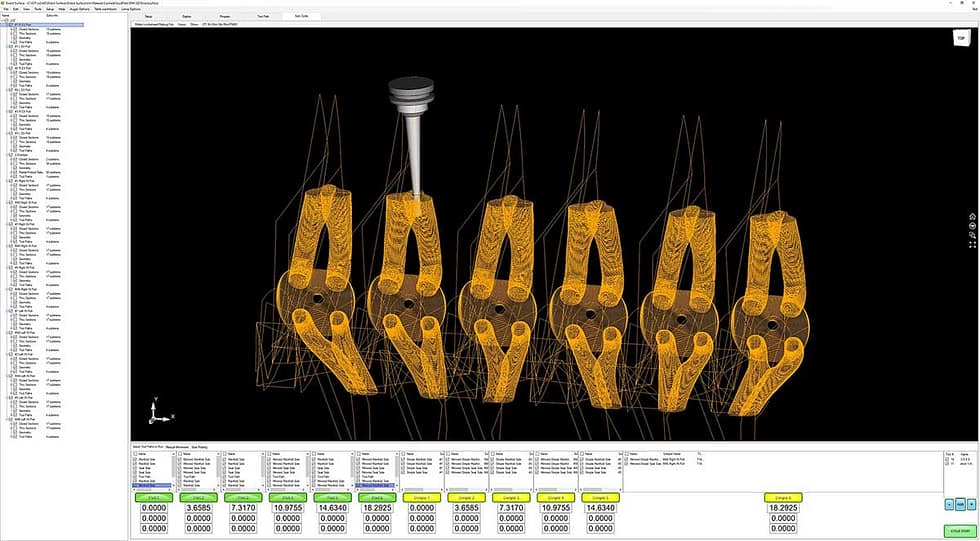Open the Show dropdown above the viewport

point(194,24)
